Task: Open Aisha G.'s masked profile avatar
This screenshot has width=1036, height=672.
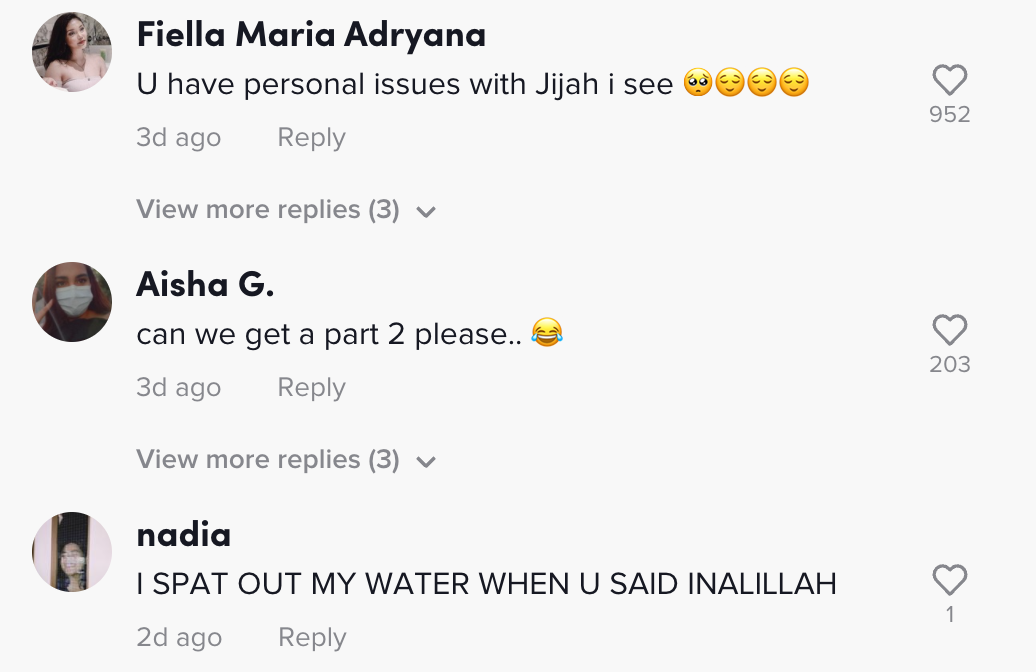Action: click(x=72, y=302)
